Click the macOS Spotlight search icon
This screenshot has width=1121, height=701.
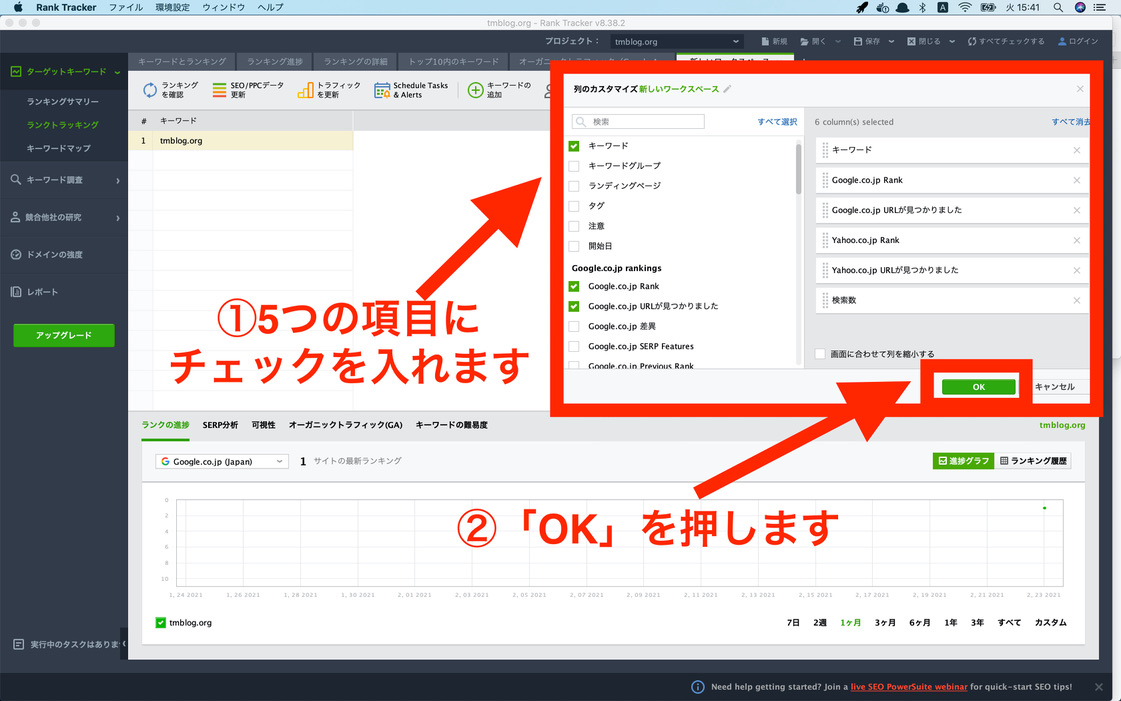point(1057,7)
